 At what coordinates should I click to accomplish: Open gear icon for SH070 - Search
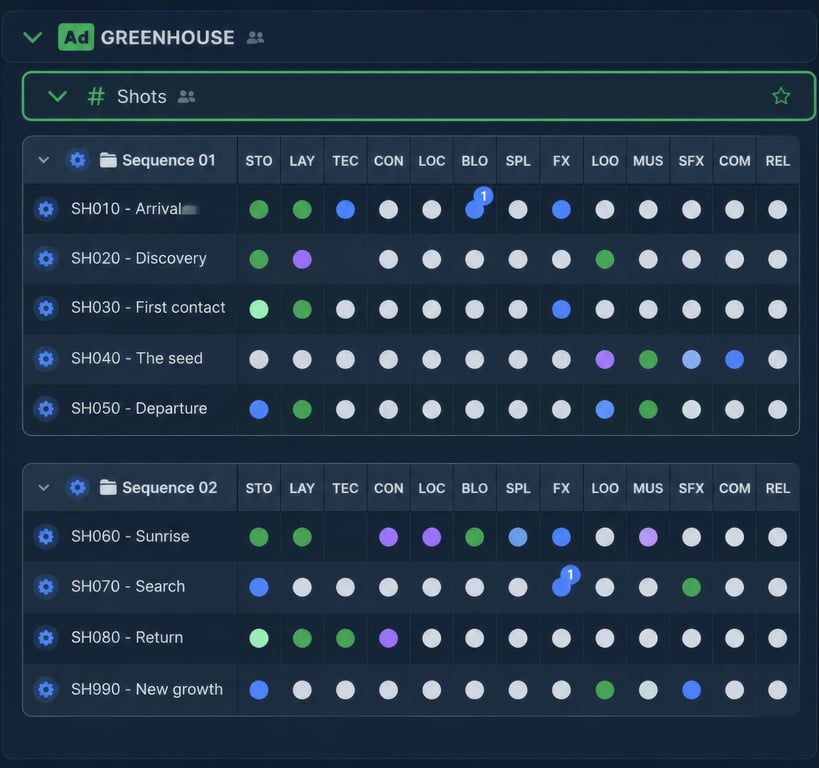pyautogui.click(x=46, y=587)
